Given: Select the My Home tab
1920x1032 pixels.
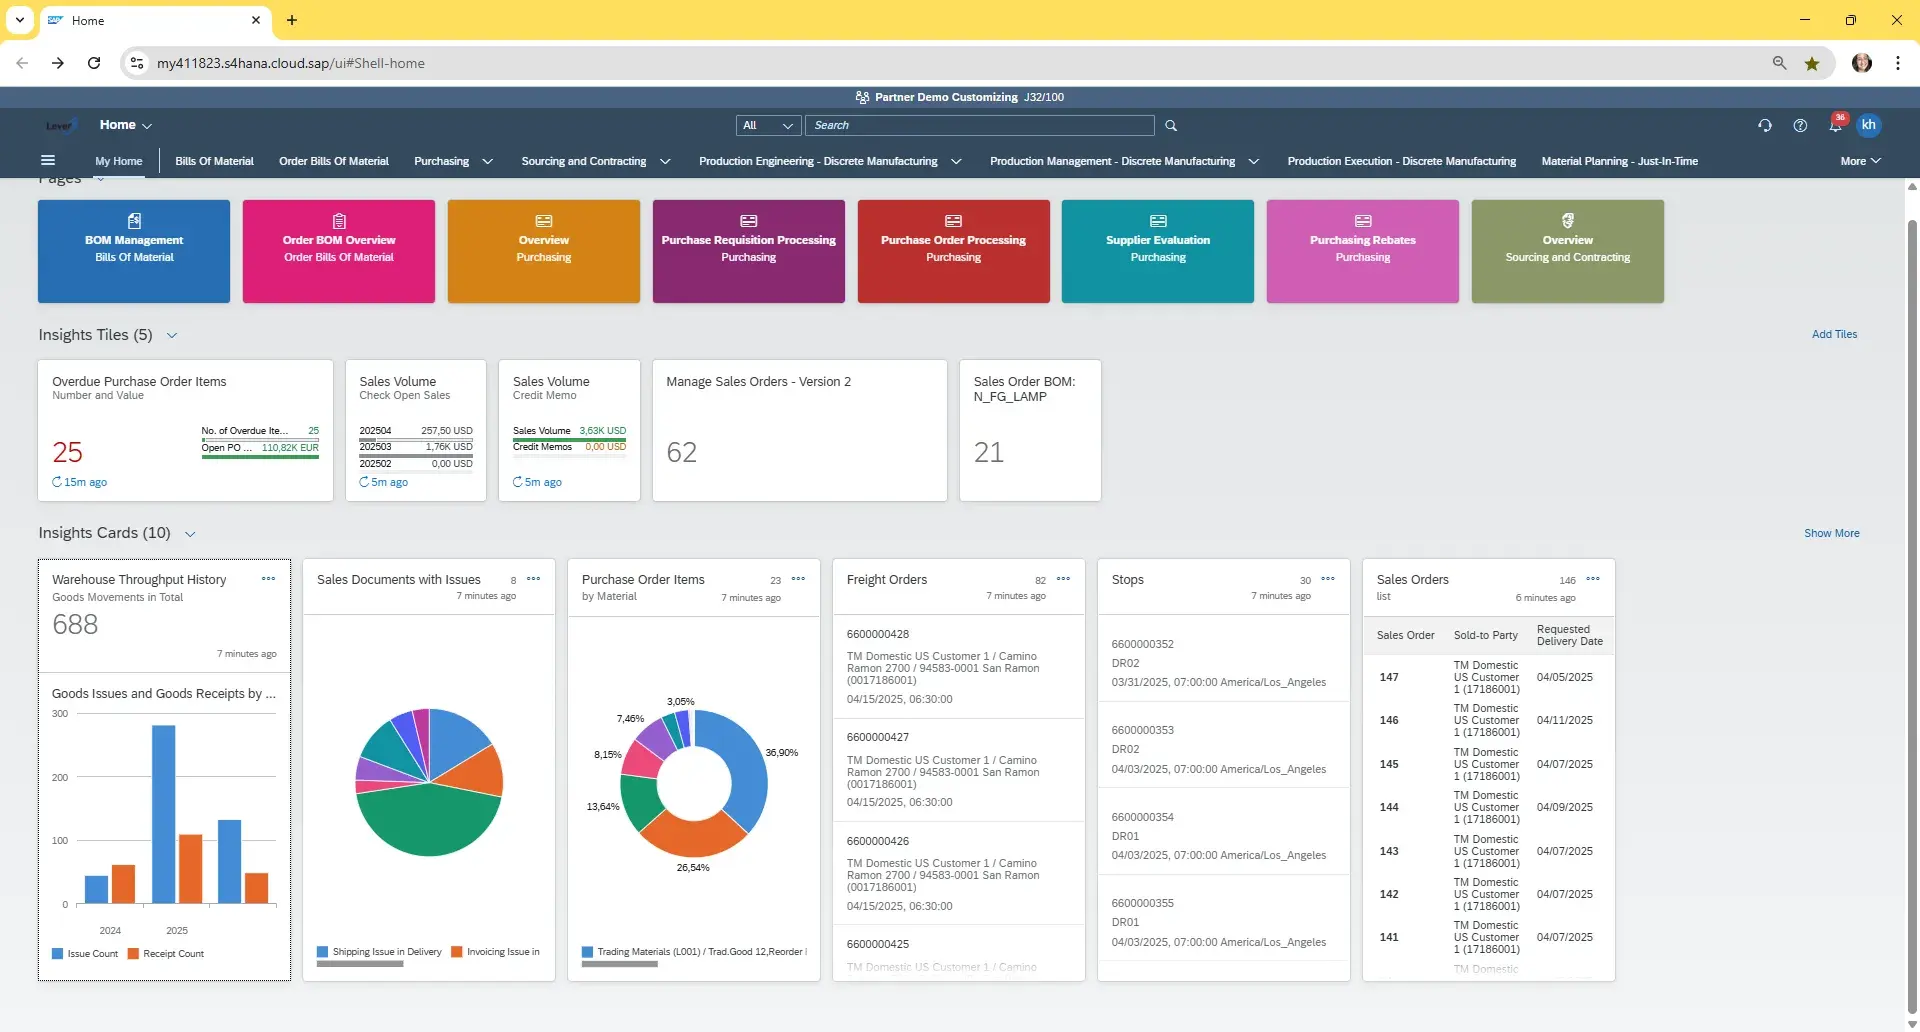Looking at the screenshot, I should tap(119, 161).
